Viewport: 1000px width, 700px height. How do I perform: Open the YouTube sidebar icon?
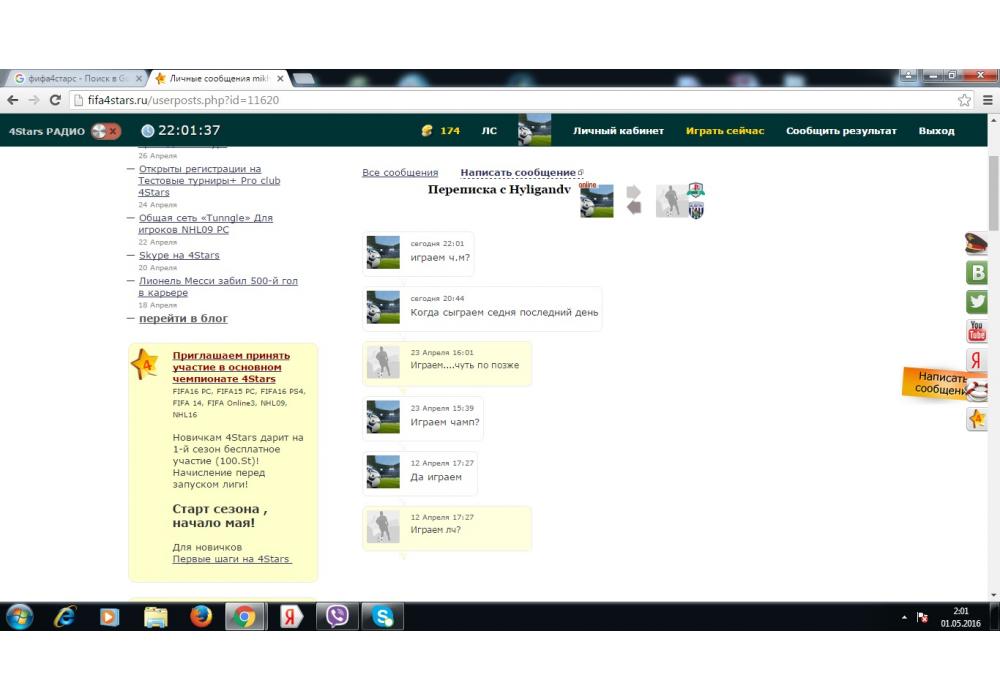[x=976, y=331]
